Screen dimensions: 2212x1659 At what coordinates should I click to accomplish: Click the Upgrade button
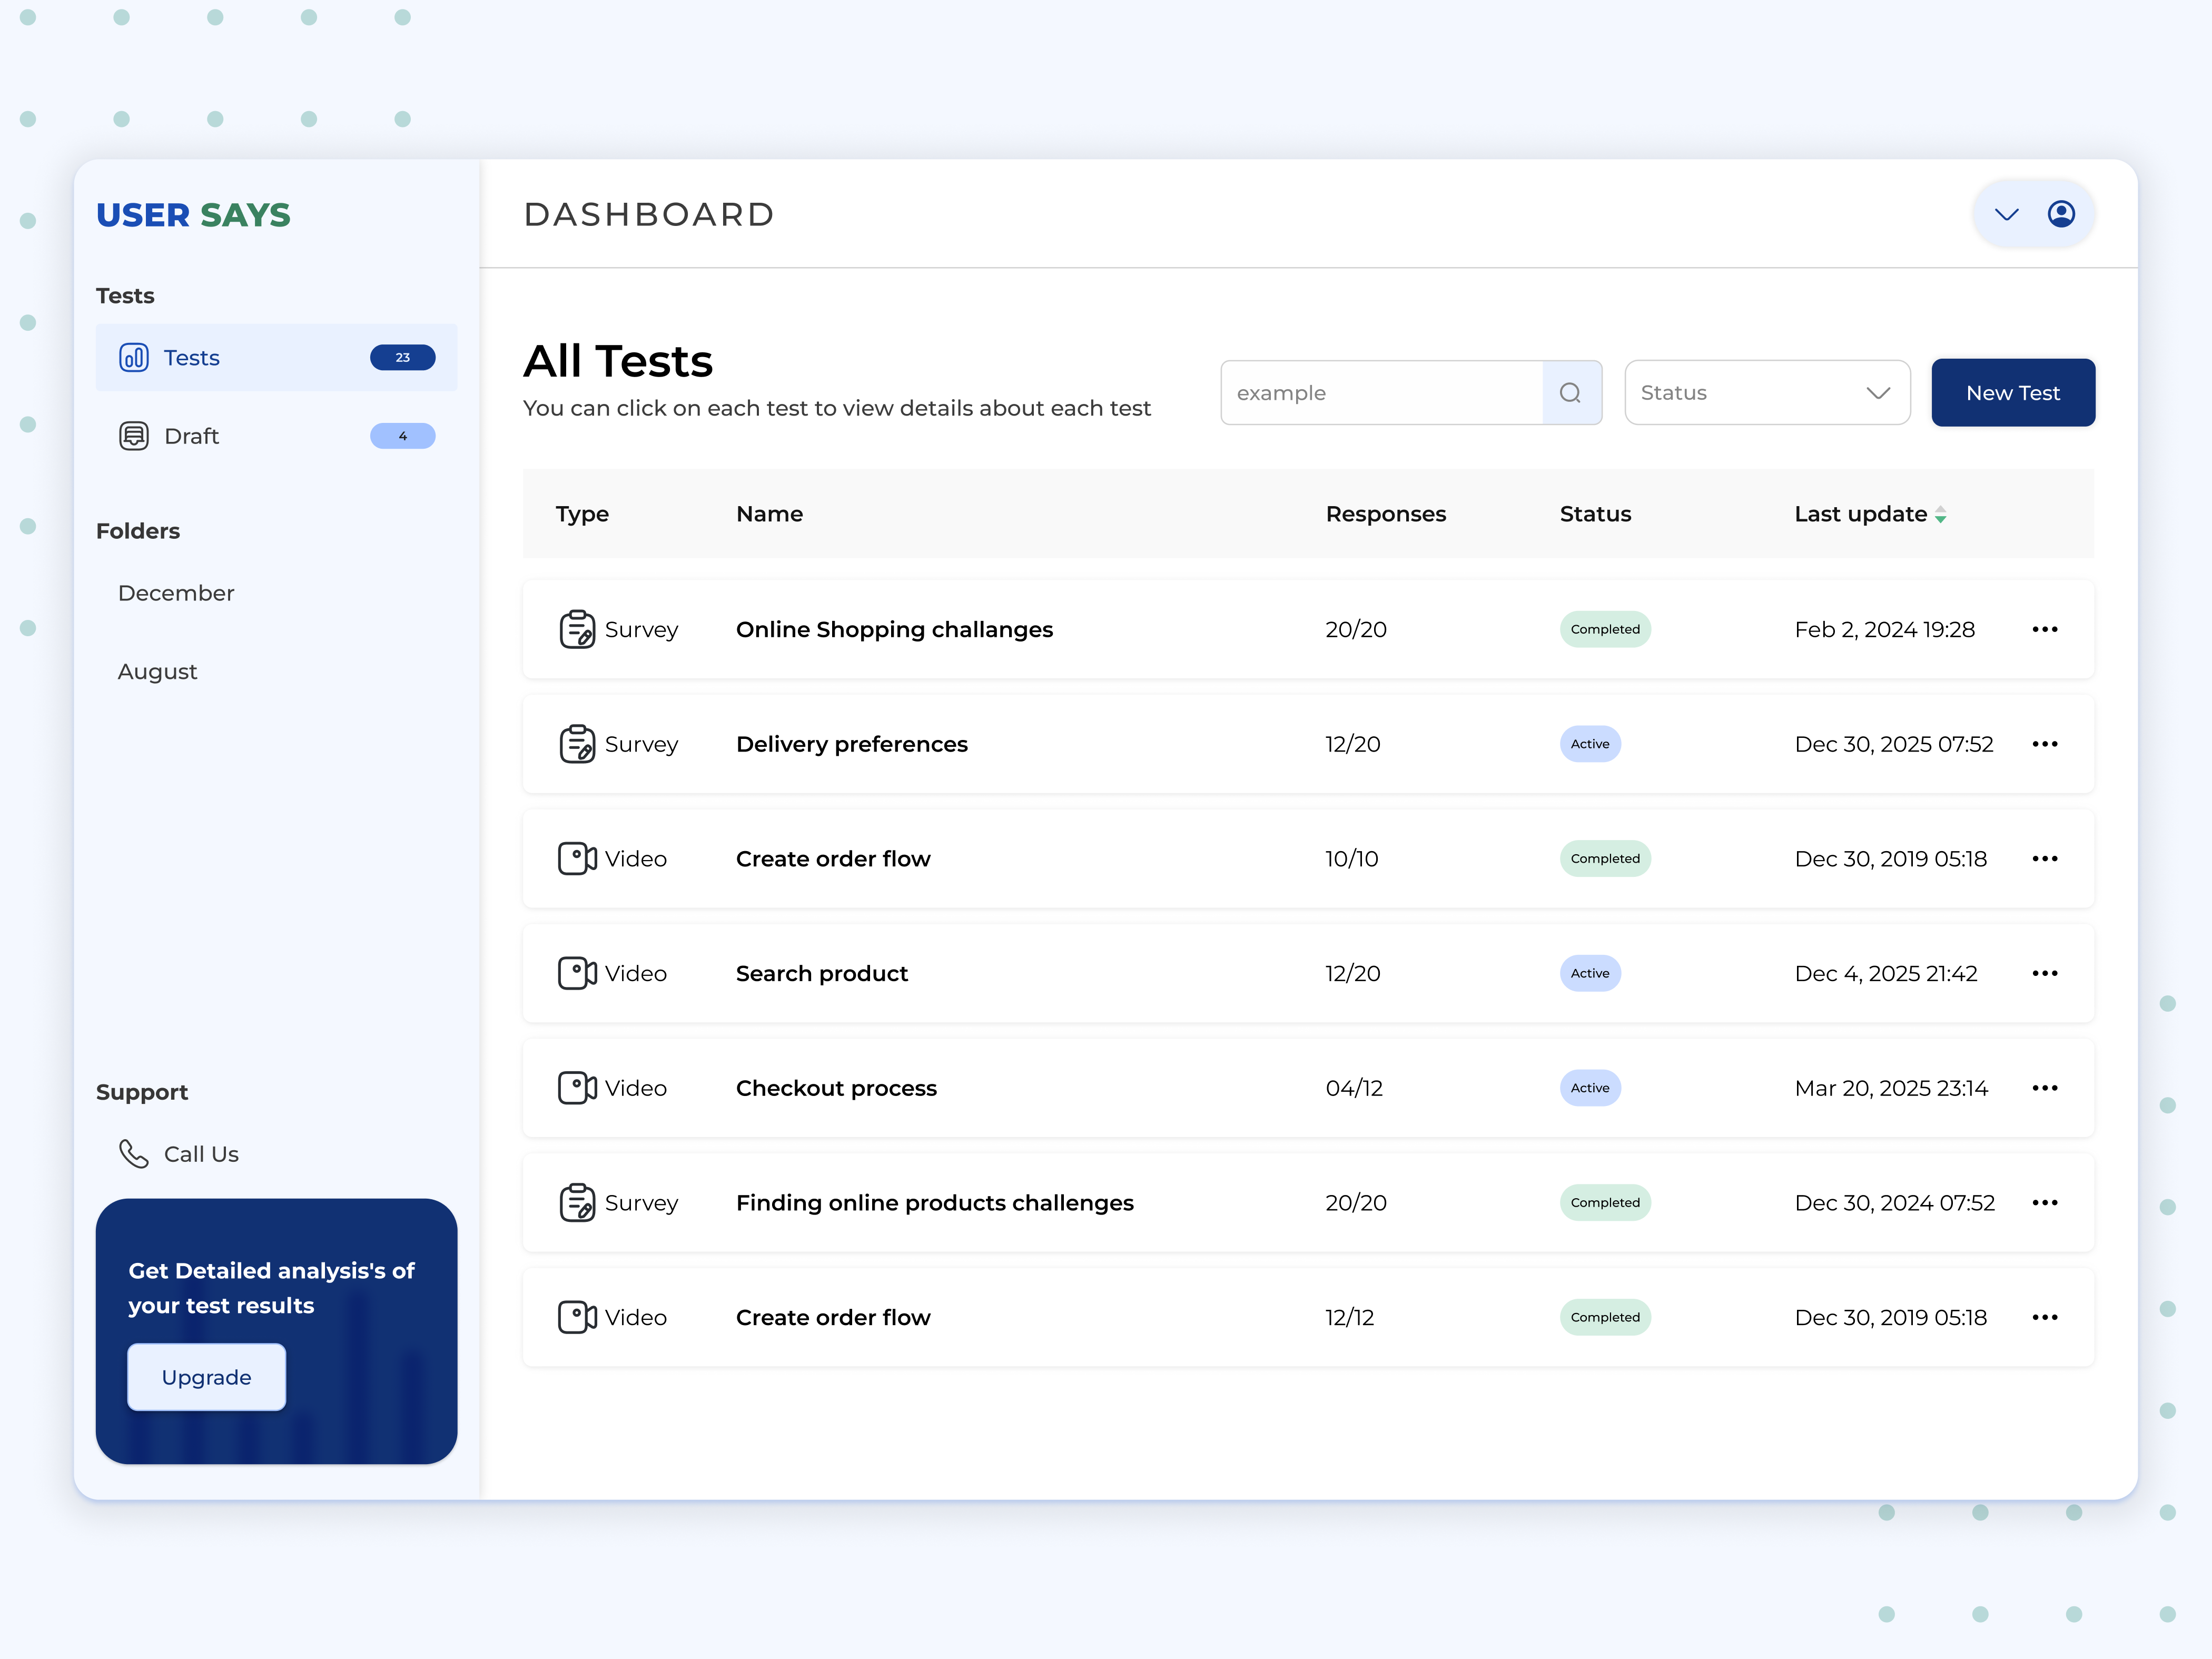pyautogui.click(x=206, y=1377)
